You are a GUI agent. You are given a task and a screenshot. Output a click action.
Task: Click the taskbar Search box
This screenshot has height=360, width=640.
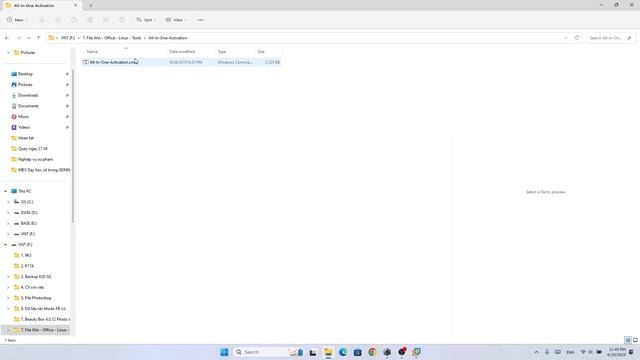pos(268,352)
